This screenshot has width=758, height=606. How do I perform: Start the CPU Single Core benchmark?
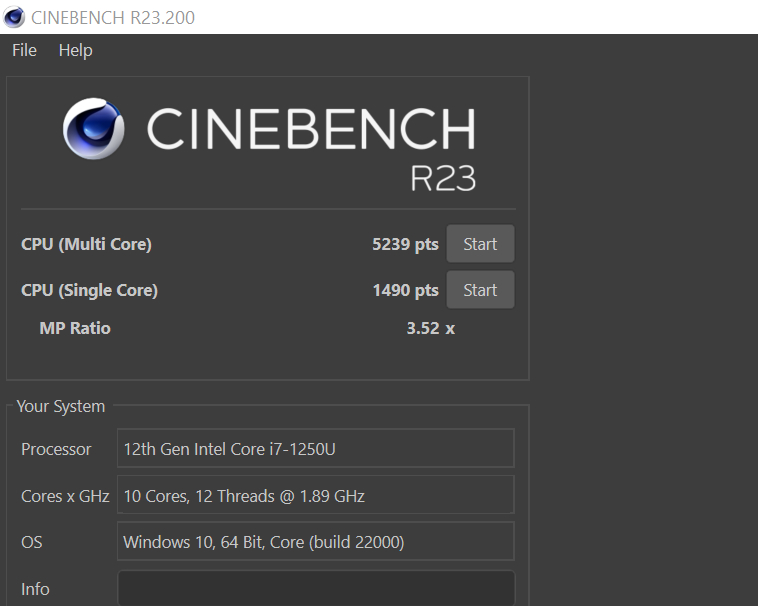click(x=480, y=290)
